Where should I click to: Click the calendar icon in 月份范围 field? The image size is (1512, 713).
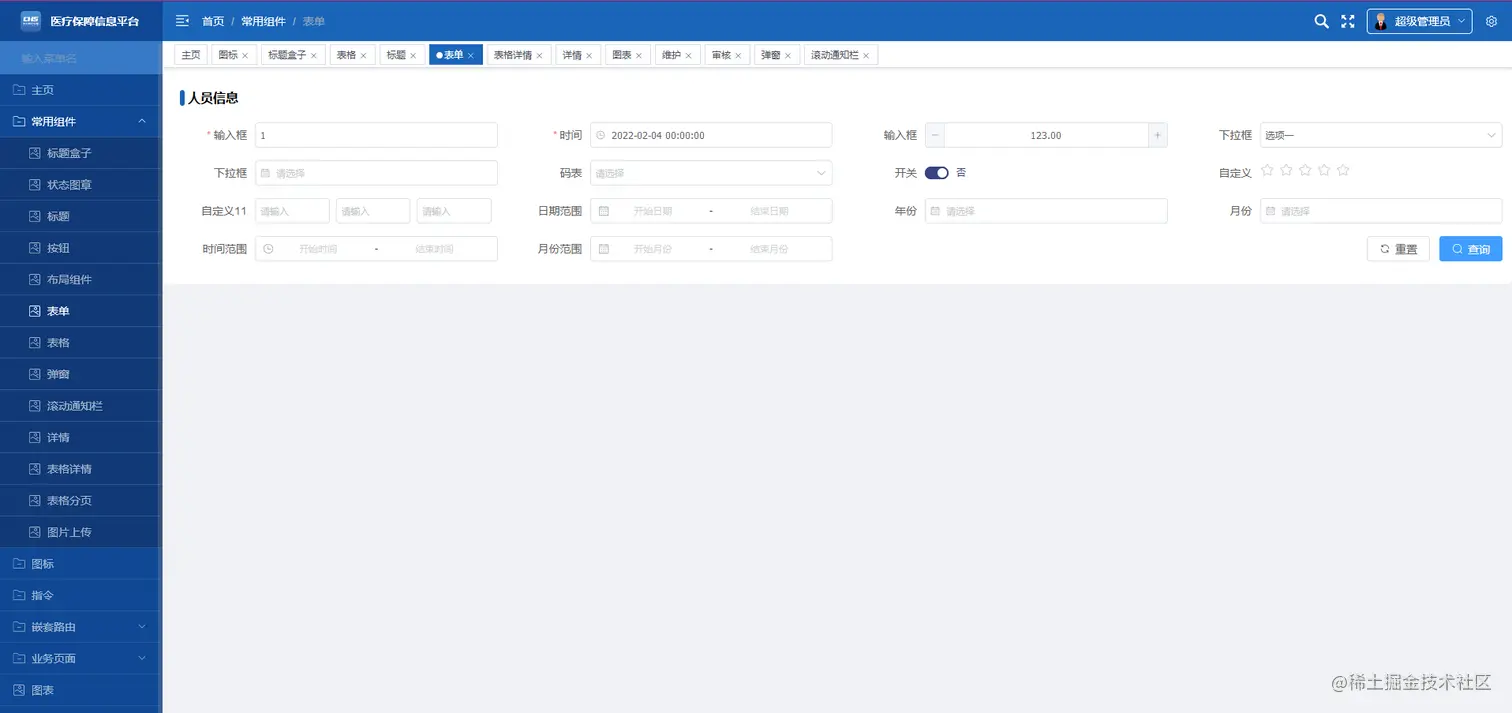[604, 248]
